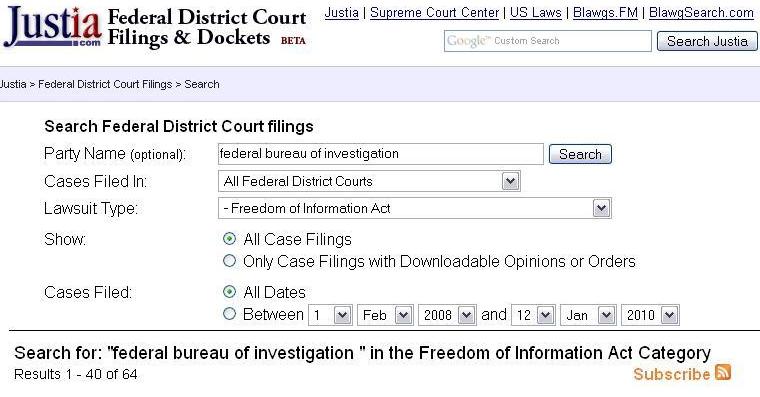Go to the US Laws link
The width and height of the screenshot is (760, 397).
tap(536, 13)
